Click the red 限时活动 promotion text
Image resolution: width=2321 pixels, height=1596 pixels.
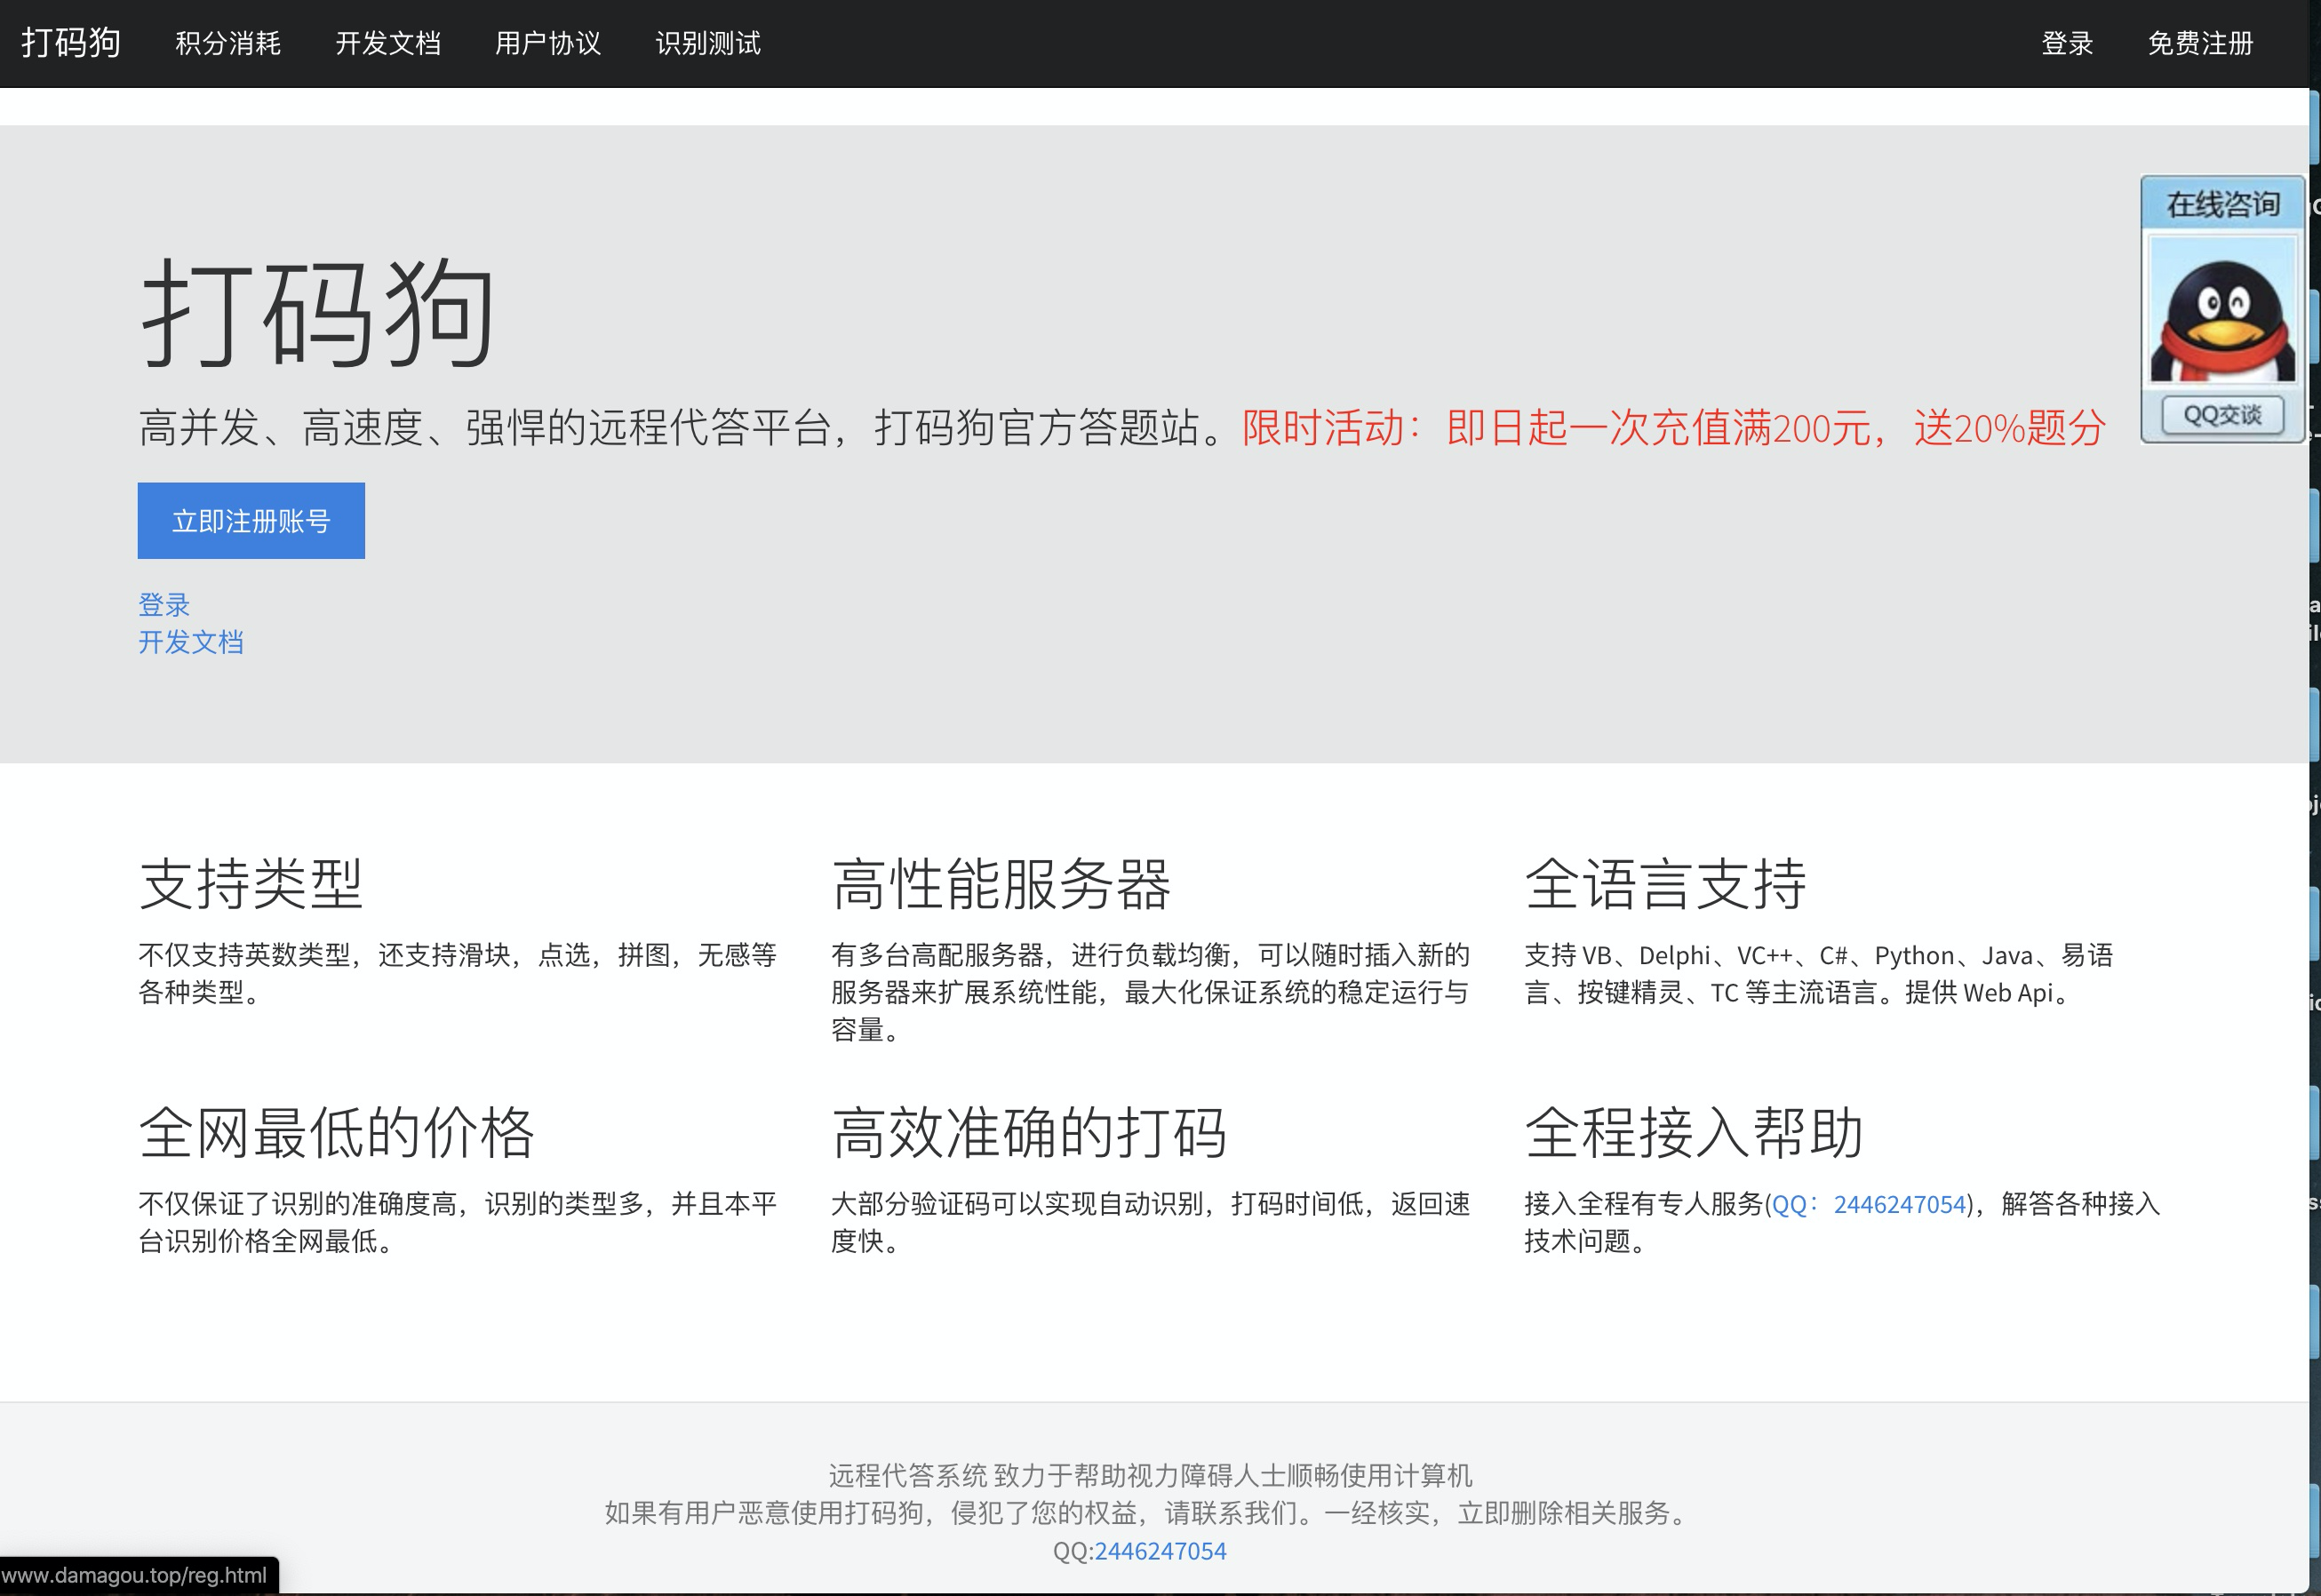coord(1673,428)
